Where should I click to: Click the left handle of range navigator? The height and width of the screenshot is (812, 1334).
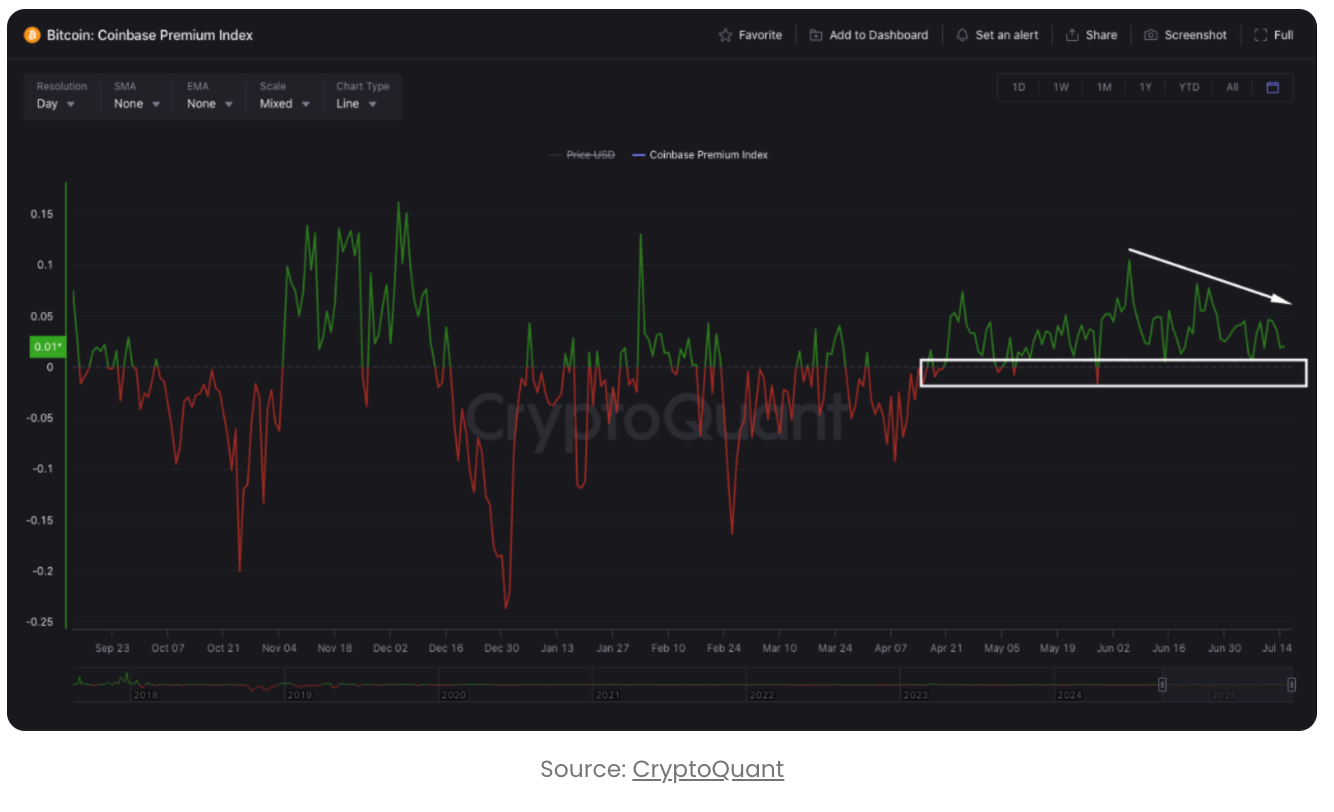point(1163,685)
